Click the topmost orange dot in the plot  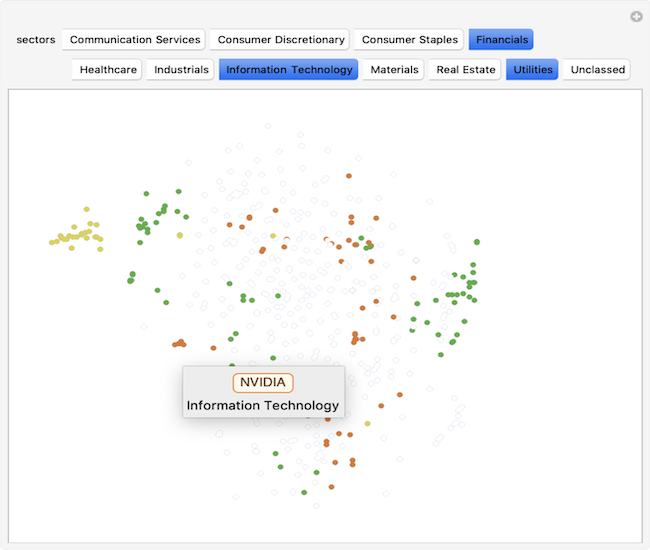[x=349, y=175]
